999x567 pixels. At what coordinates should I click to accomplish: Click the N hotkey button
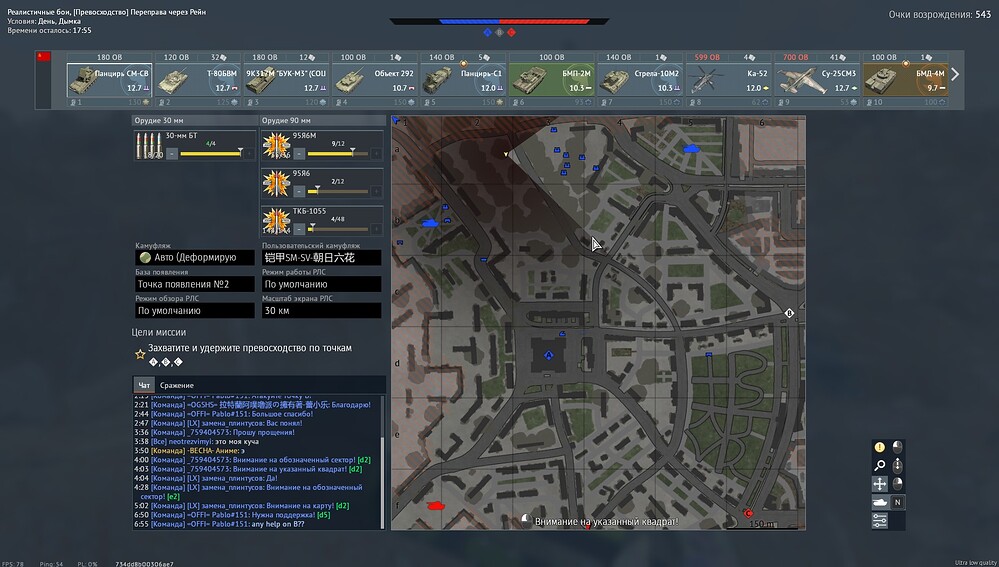[897, 503]
